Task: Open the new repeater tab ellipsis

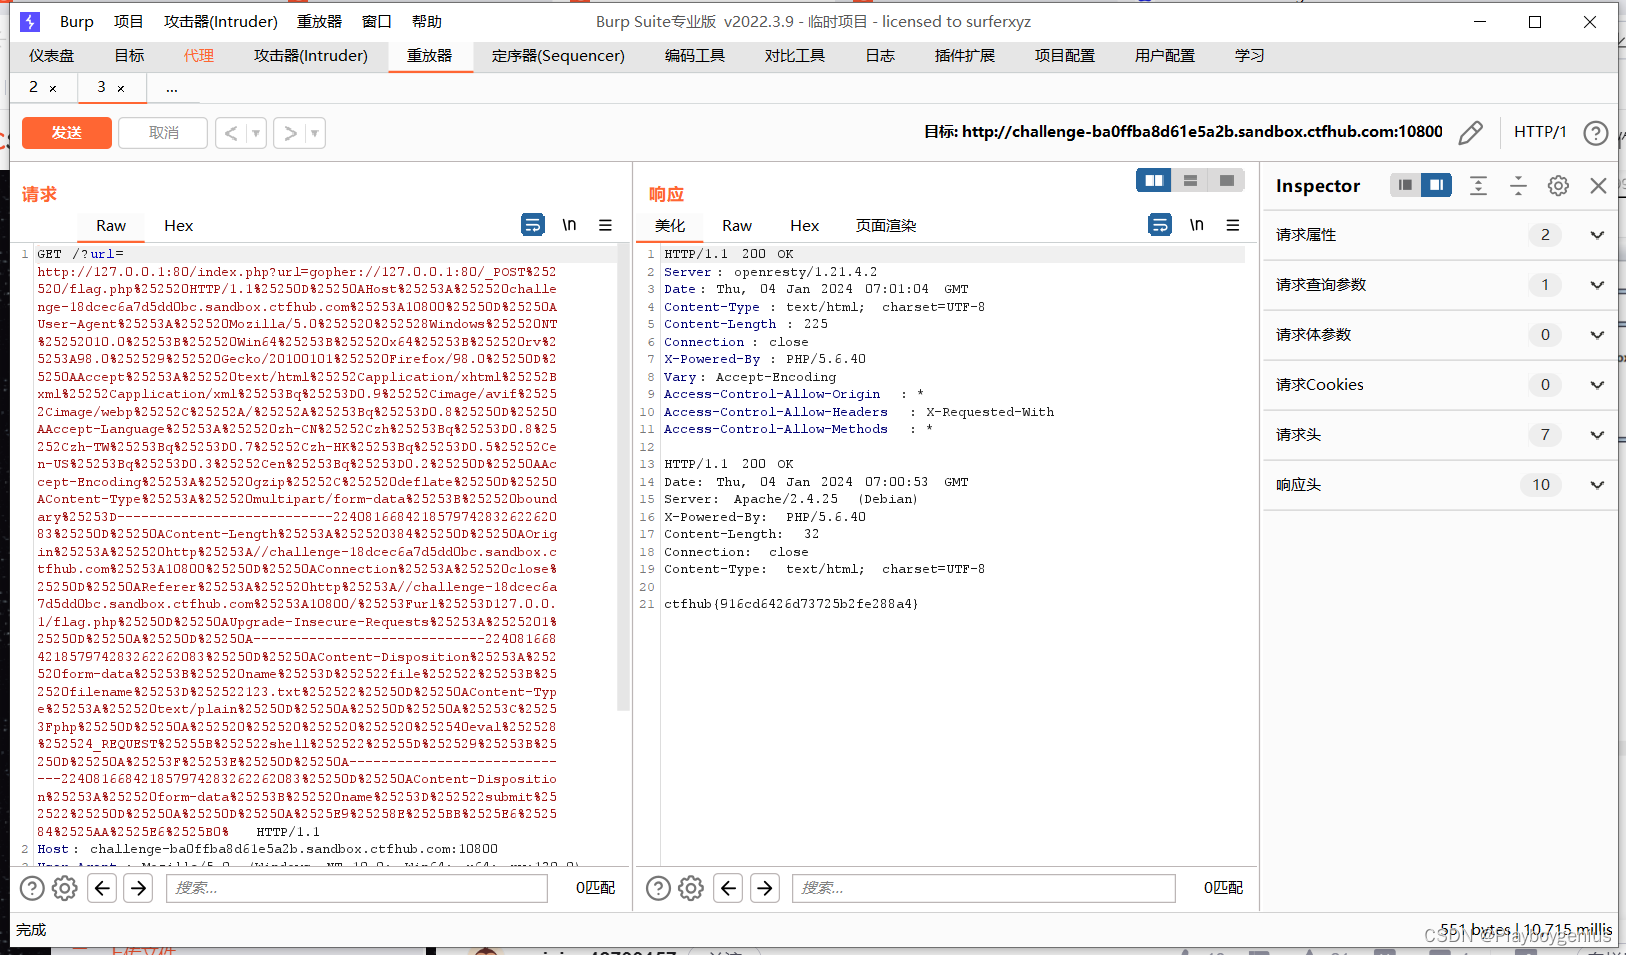Action: coord(172,88)
